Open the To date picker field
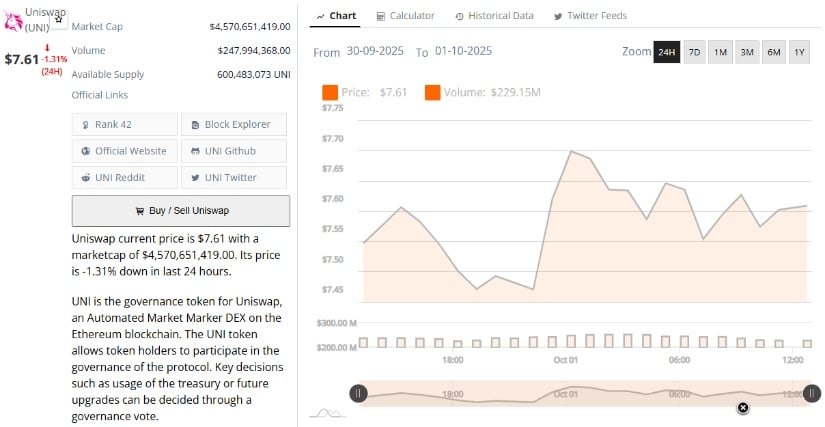Viewport: 825px width, 427px height. point(463,52)
